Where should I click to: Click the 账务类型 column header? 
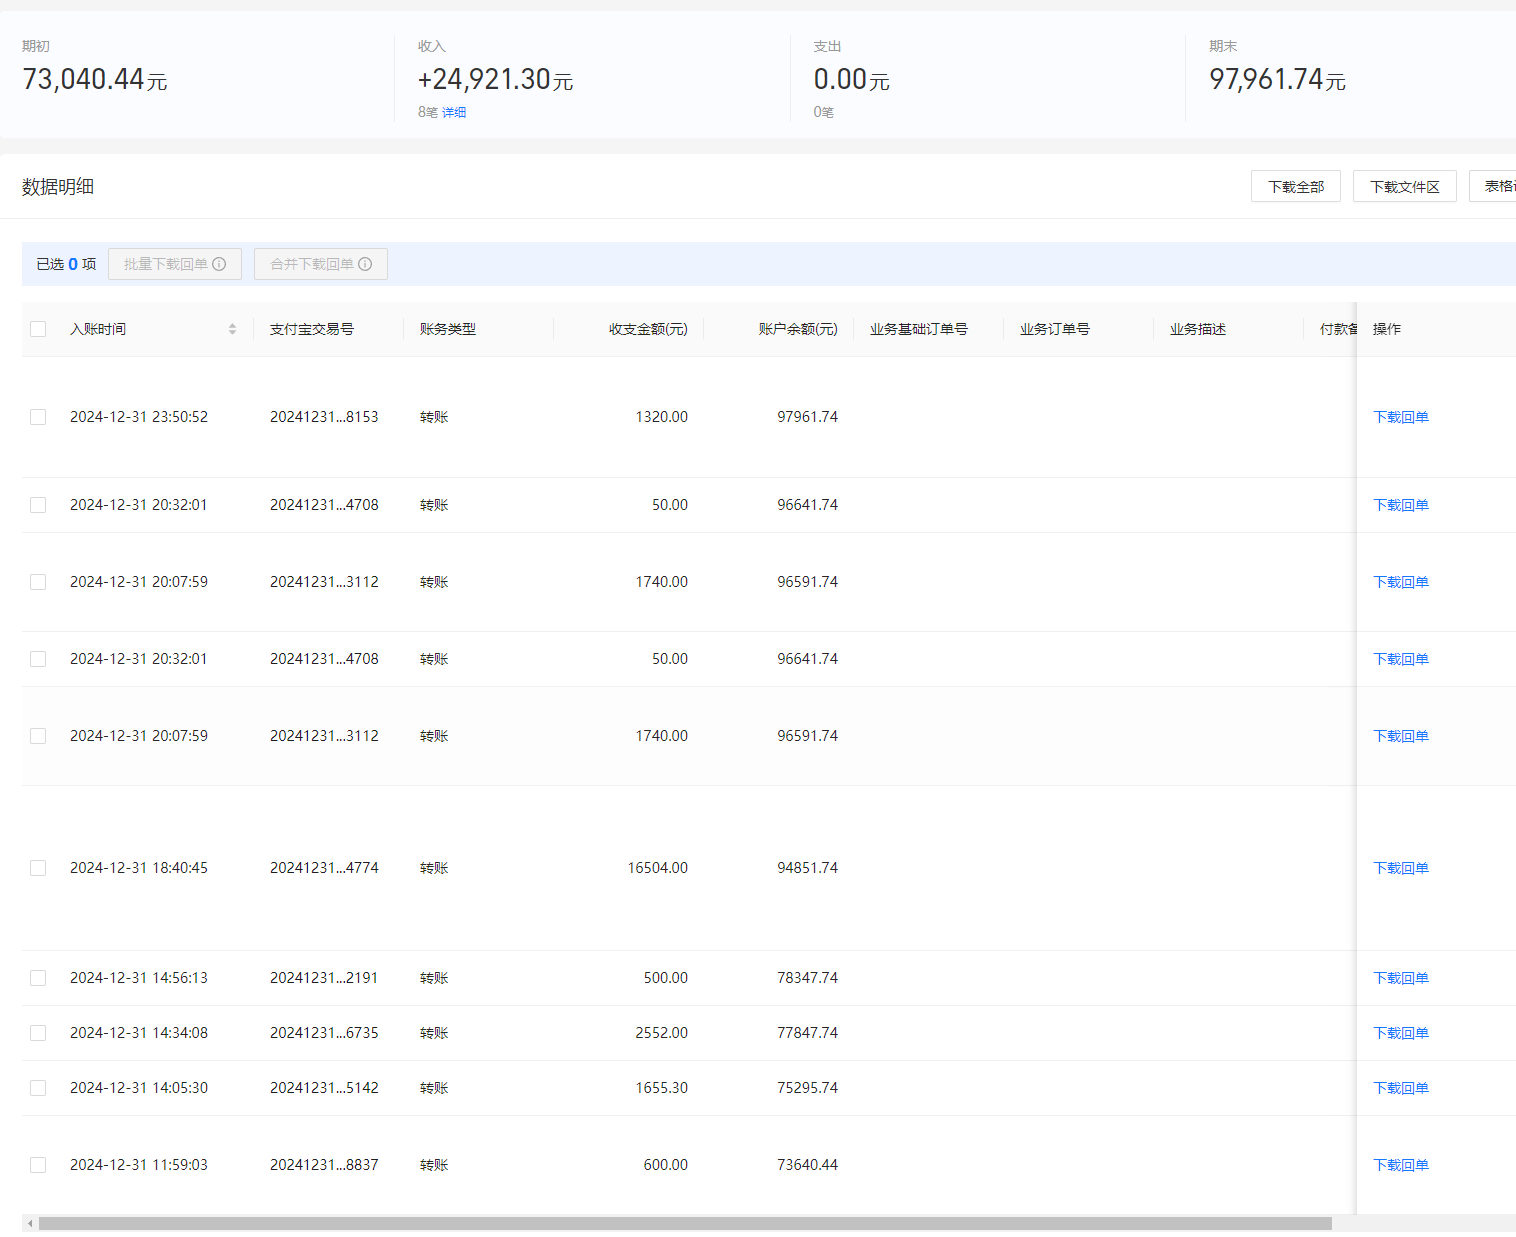tap(448, 329)
